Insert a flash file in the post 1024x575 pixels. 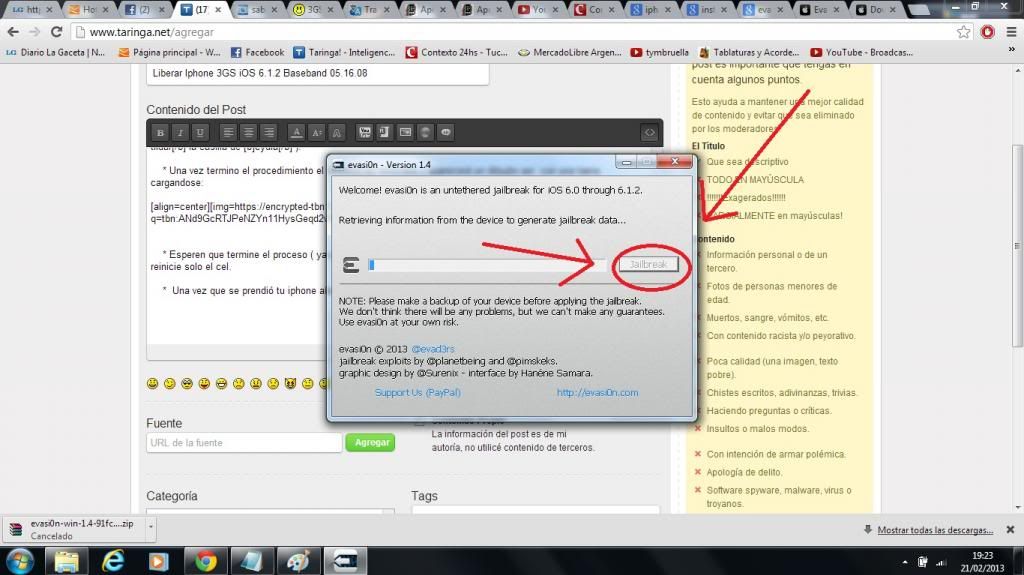pos(384,133)
